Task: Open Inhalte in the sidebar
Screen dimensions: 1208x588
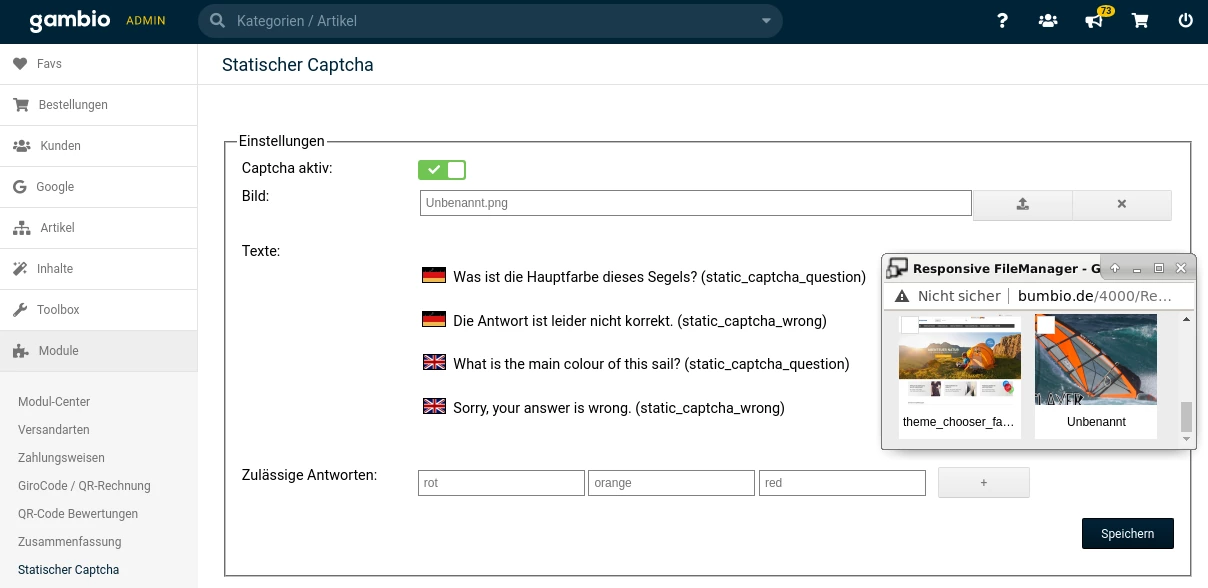Action: coord(98,269)
